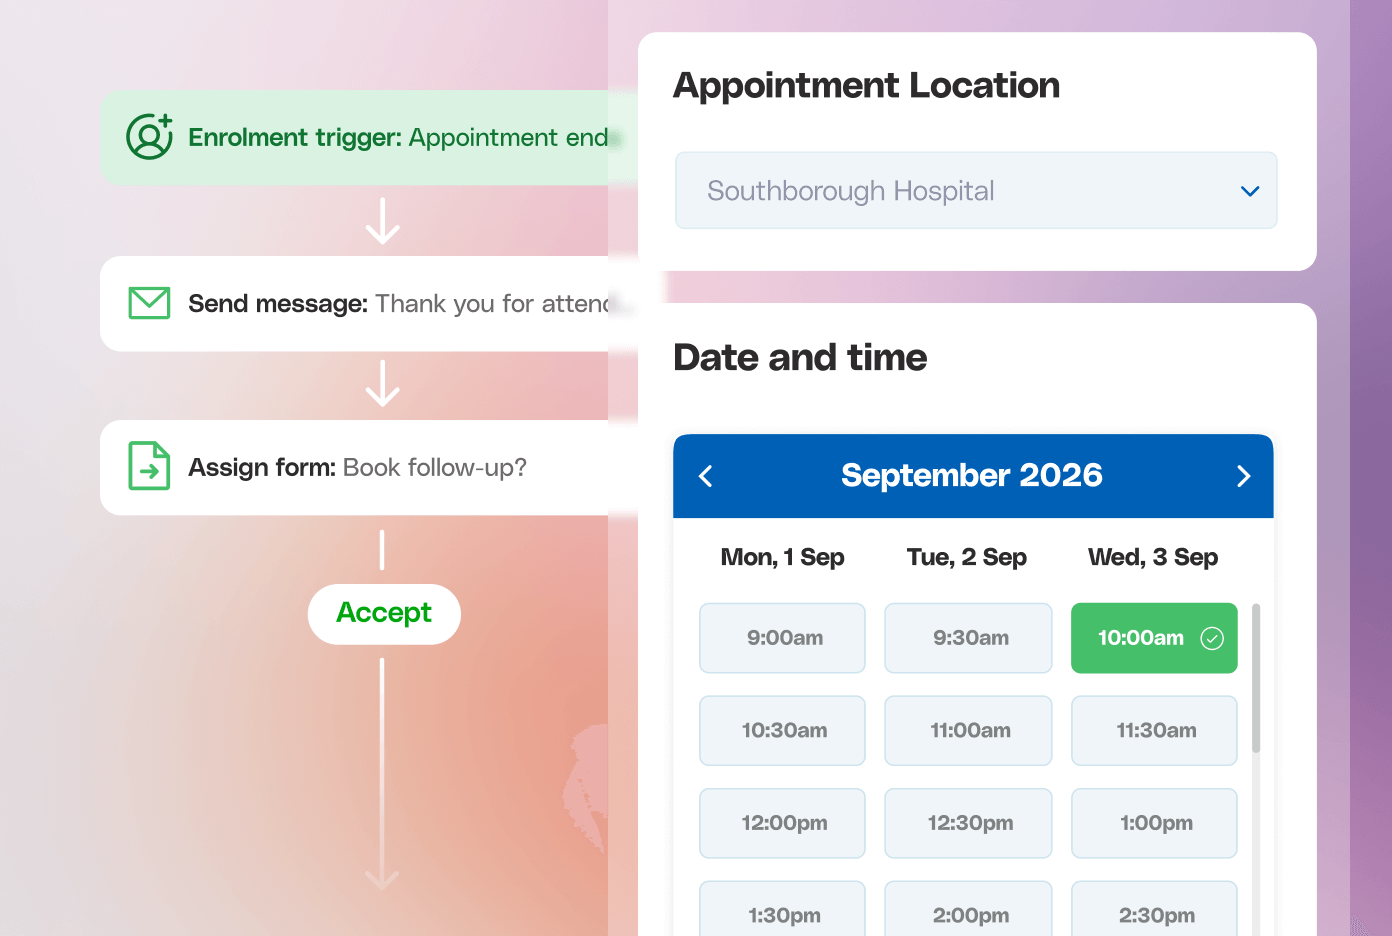Select the Tue, 2 Sep column header

pyautogui.click(x=967, y=557)
